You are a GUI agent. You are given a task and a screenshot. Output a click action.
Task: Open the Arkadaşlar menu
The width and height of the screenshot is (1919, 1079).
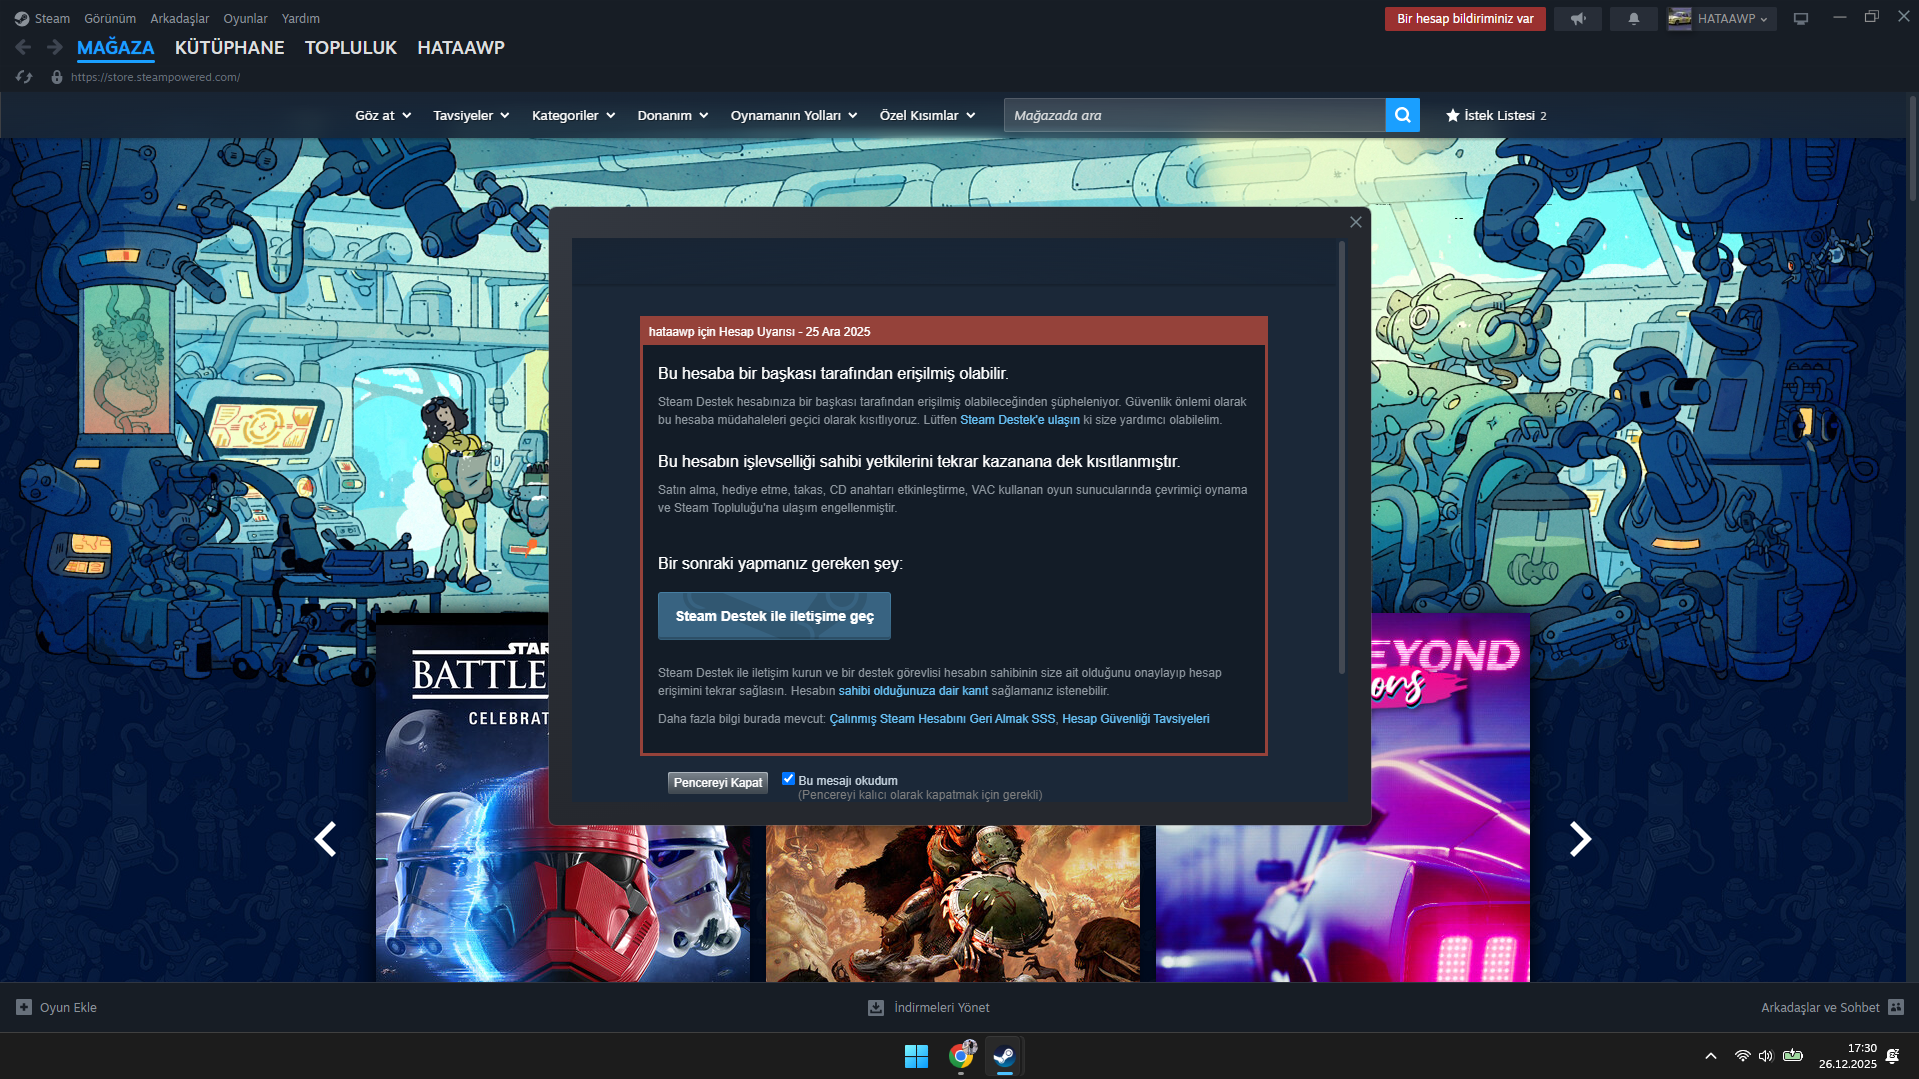180,18
